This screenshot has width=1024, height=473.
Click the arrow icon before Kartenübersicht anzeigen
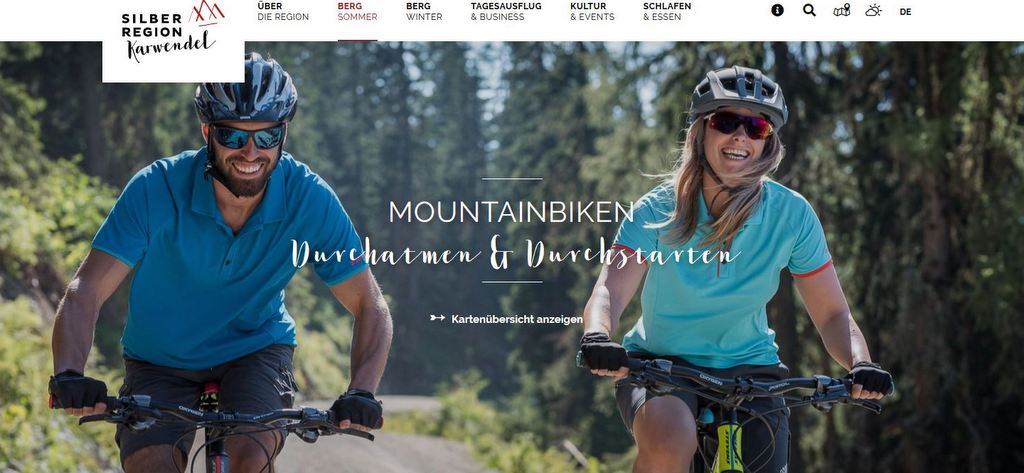coord(438,318)
